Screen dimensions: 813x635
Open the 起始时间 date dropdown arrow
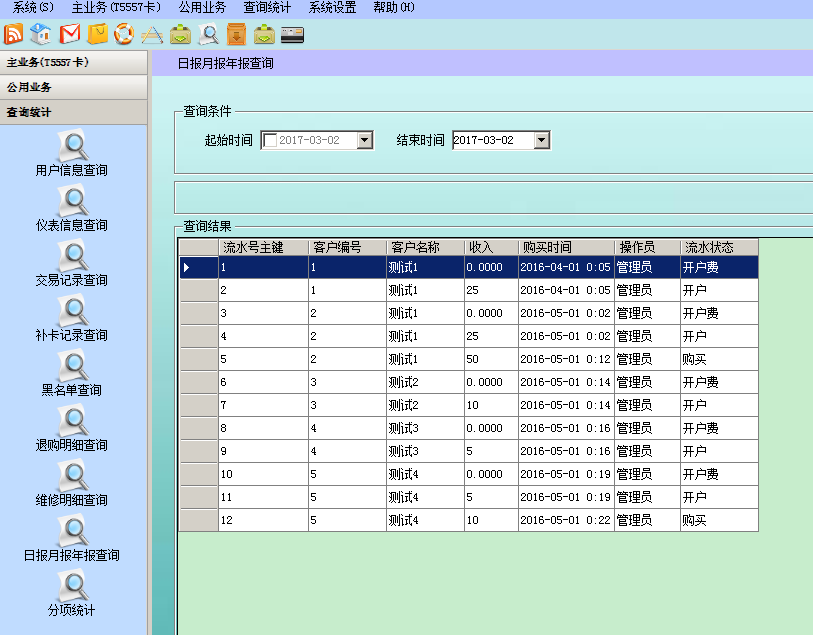coord(365,140)
